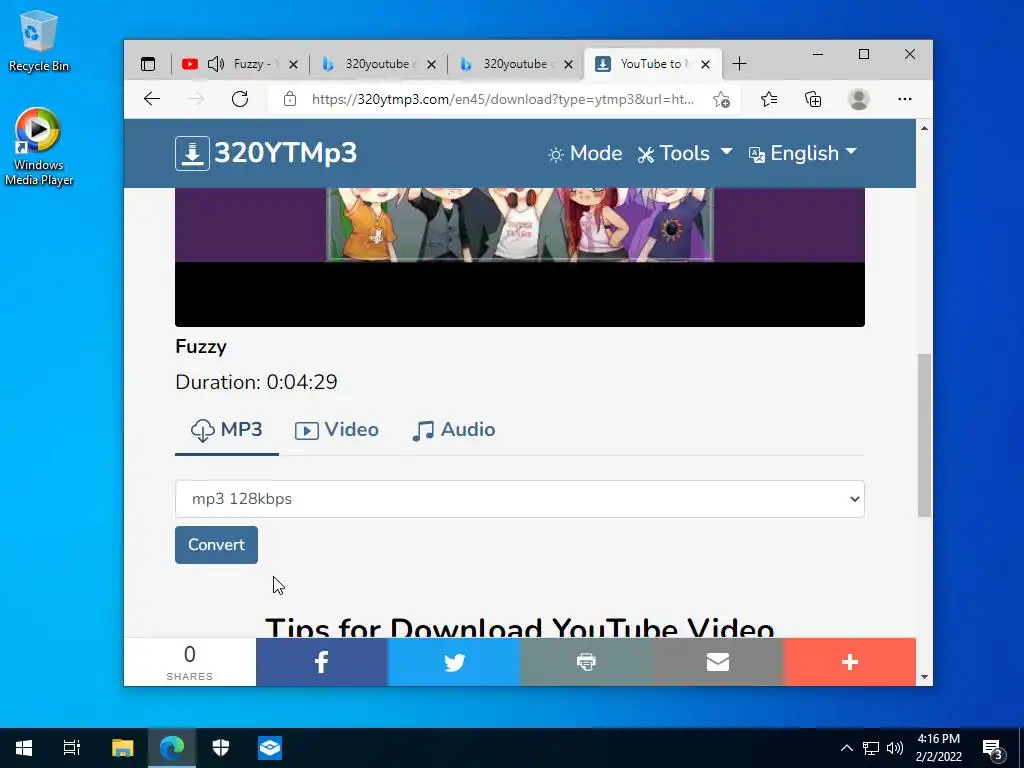Image resolution: width=1024 pixels, height=768 pixels.
Task: Close the second 320youtube tab
Action: [568, 64]
